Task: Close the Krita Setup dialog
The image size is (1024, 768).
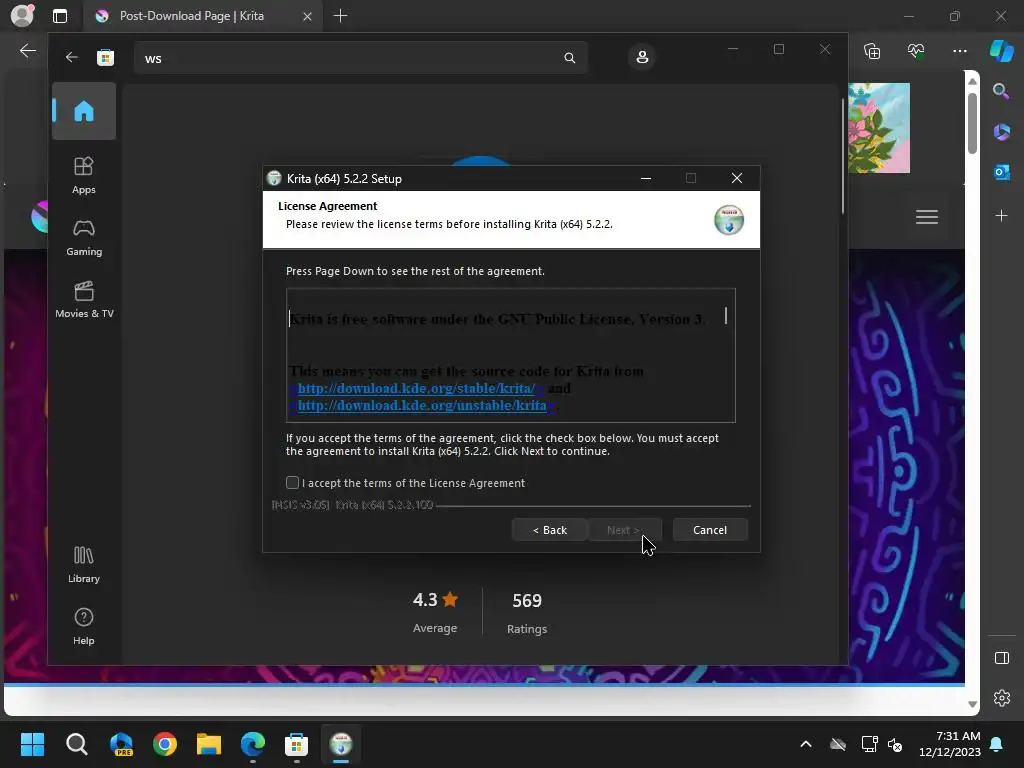Action: coord(737,178)
